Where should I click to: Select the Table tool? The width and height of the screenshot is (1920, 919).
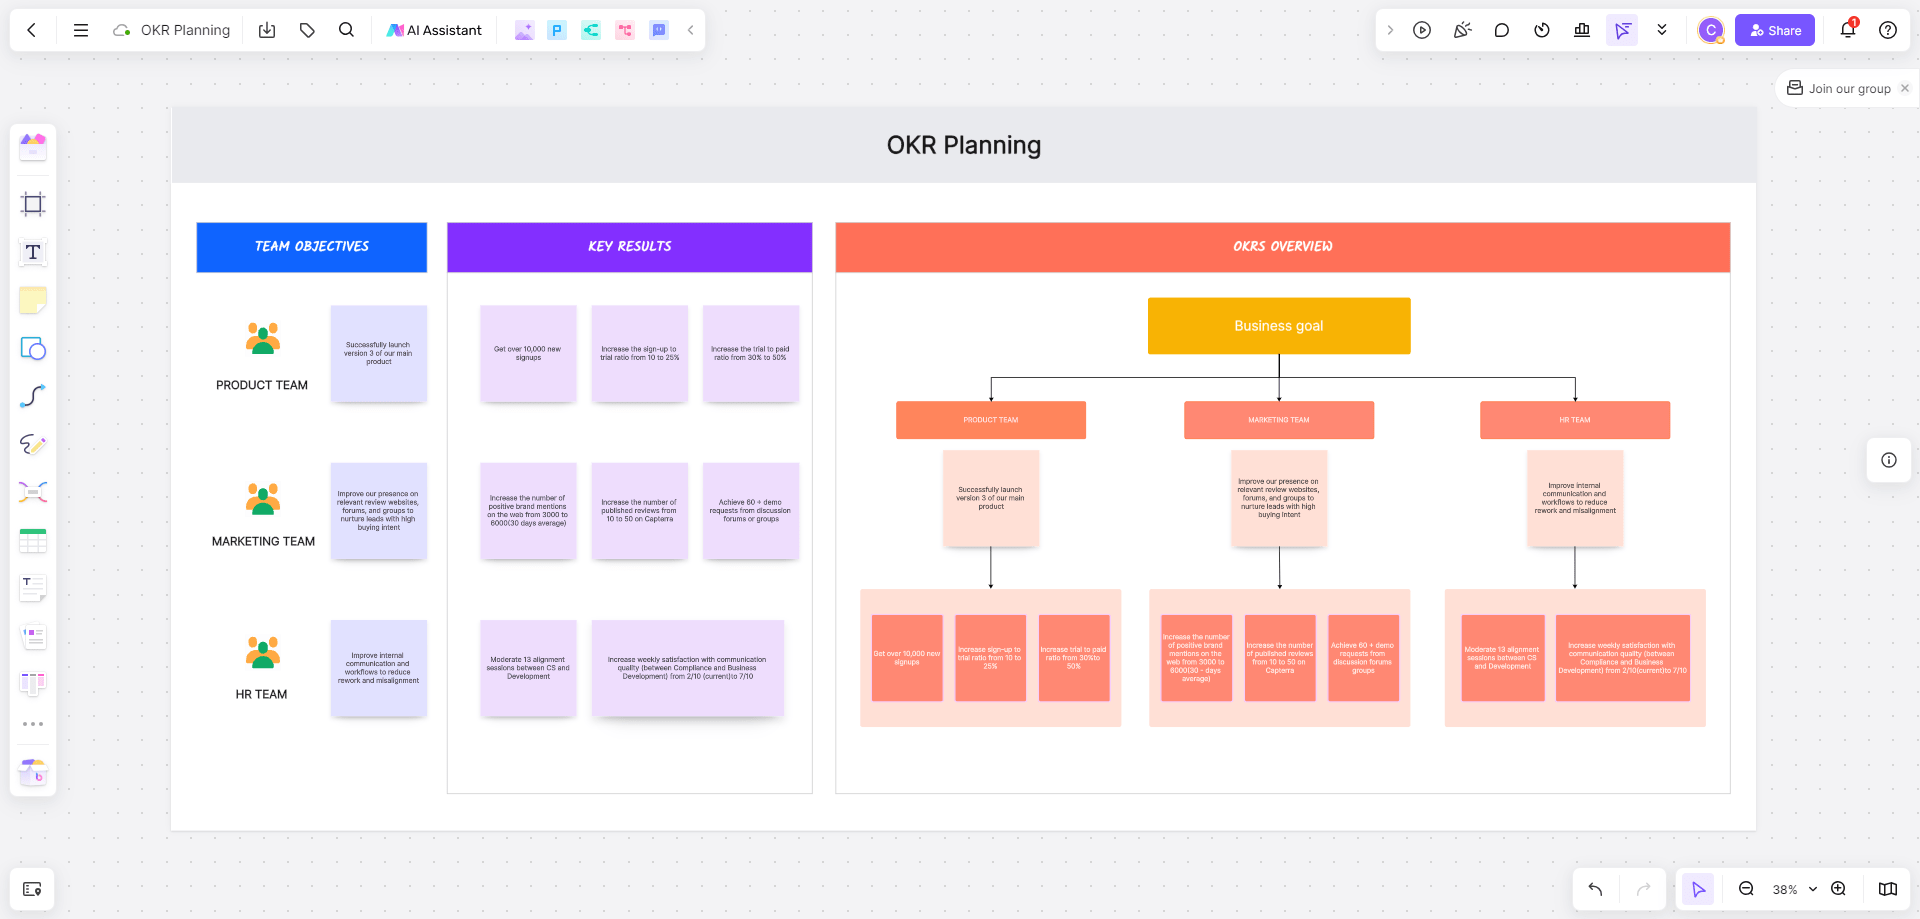click(33, 540)
